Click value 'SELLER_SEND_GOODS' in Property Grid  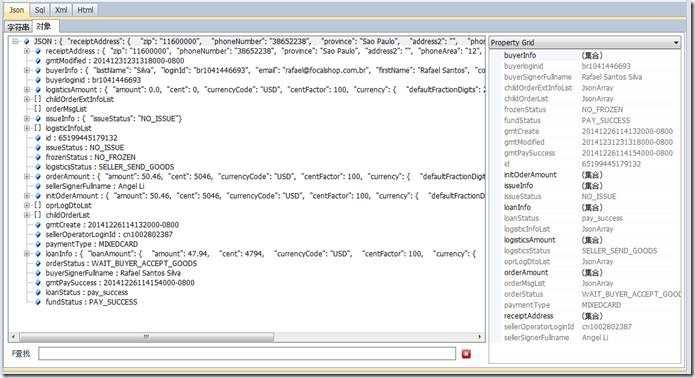point(619,251)
